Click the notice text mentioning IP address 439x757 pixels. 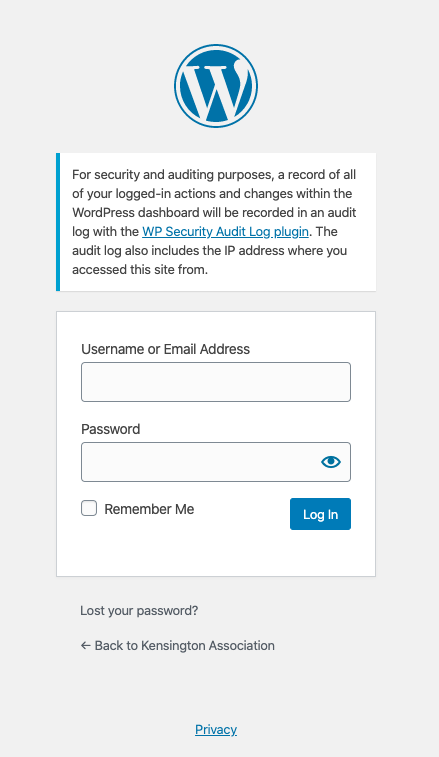(209, 251)
